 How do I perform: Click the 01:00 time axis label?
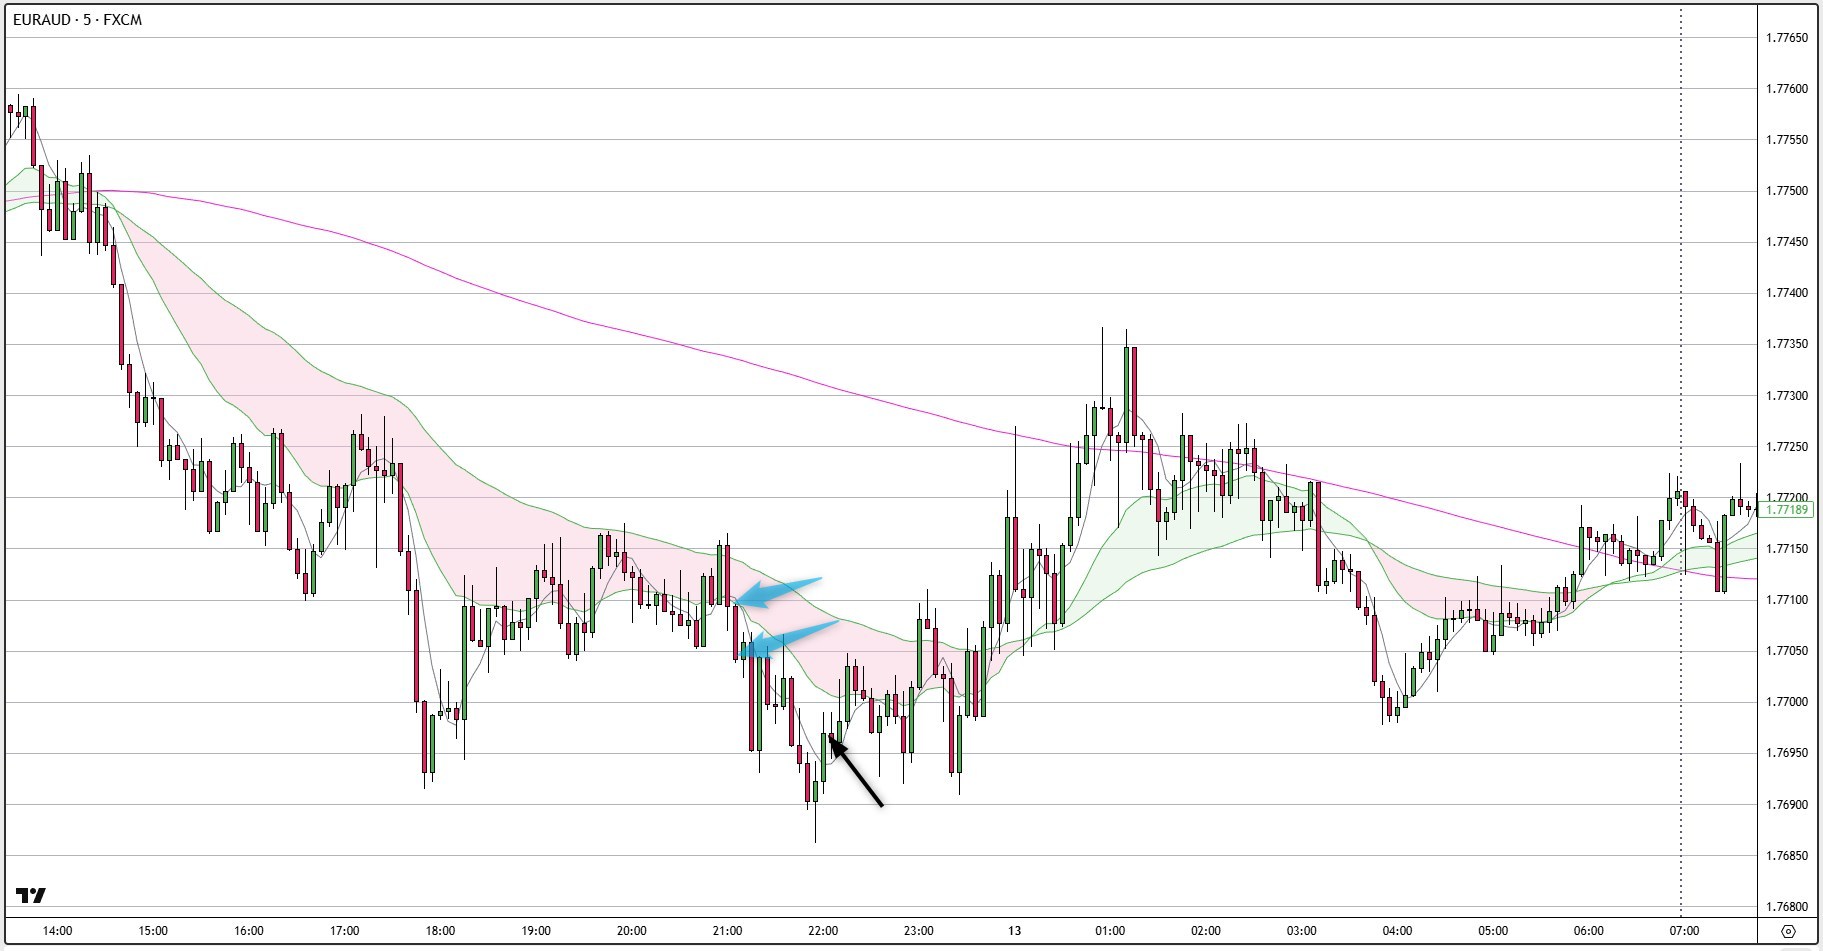1110,931
